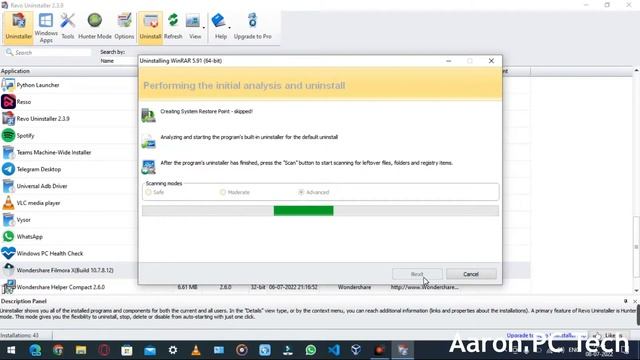Viewport: 640px width, 360px height.
Task: Open Settings gear from the taskbar
Action: pyautogui.click(x=173, y=350)
